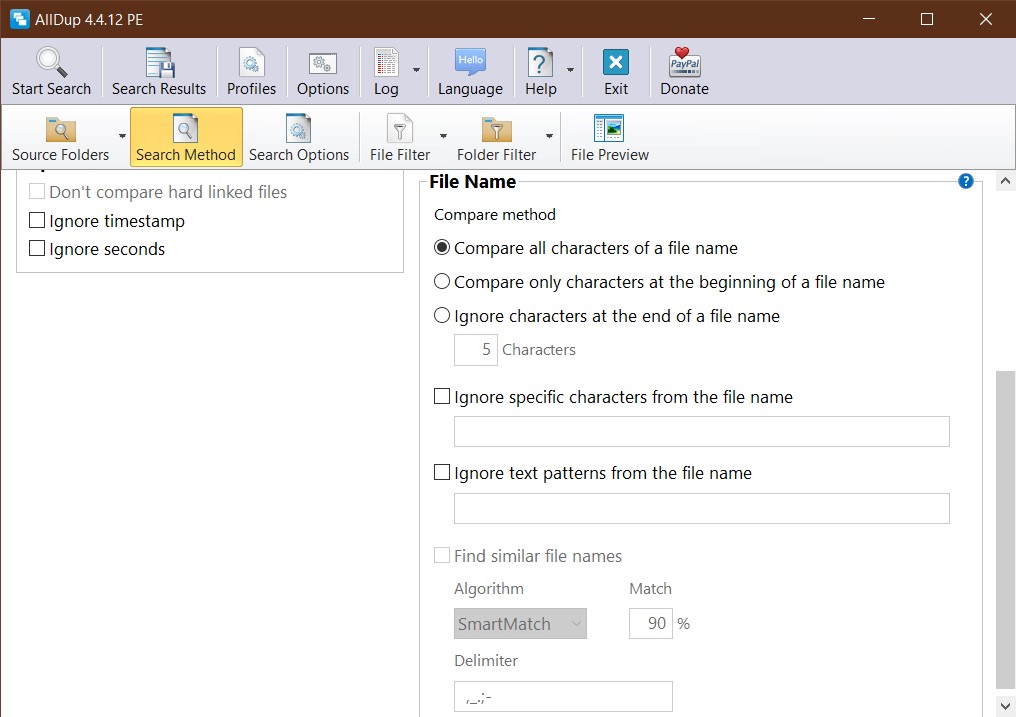1016x717 pixels.
Task: Click the AllDup app icon in title bar
Action: tap(20, 19)
